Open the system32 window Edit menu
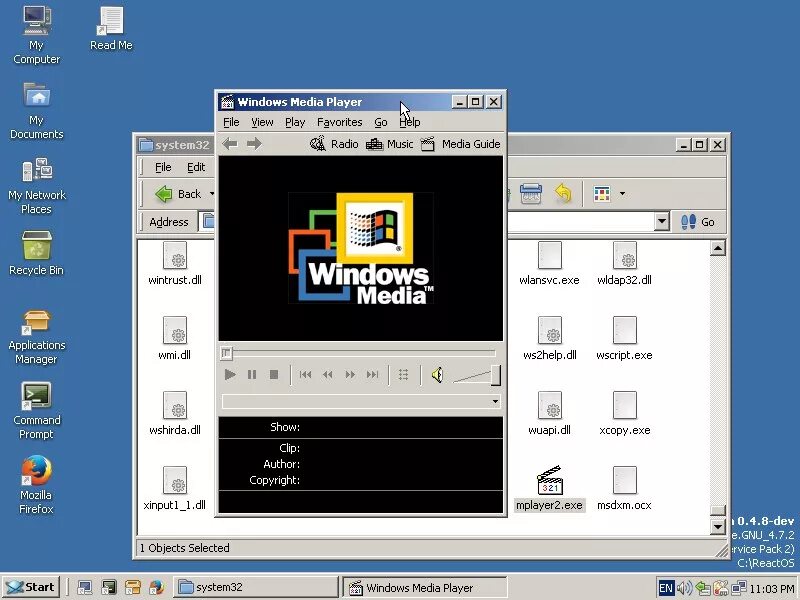 (x=196, y=167)
